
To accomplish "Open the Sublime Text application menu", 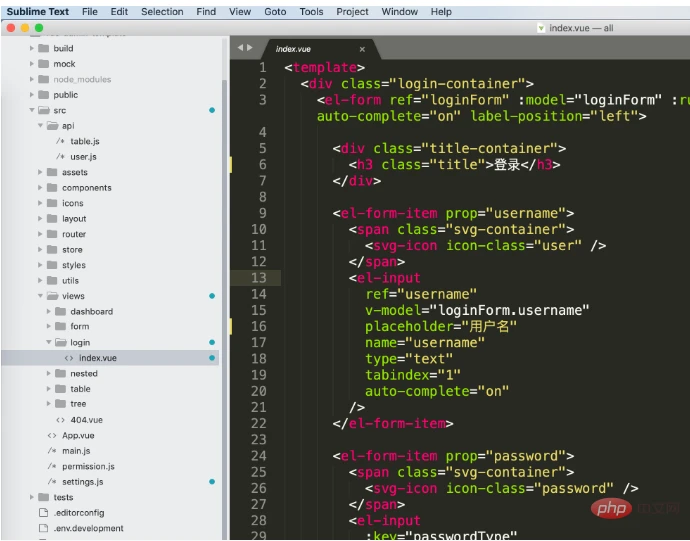I will tap(38, 12).
